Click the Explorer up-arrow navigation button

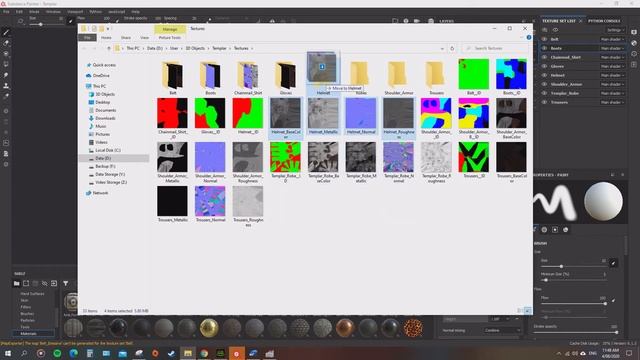click(x=109, y=48)
